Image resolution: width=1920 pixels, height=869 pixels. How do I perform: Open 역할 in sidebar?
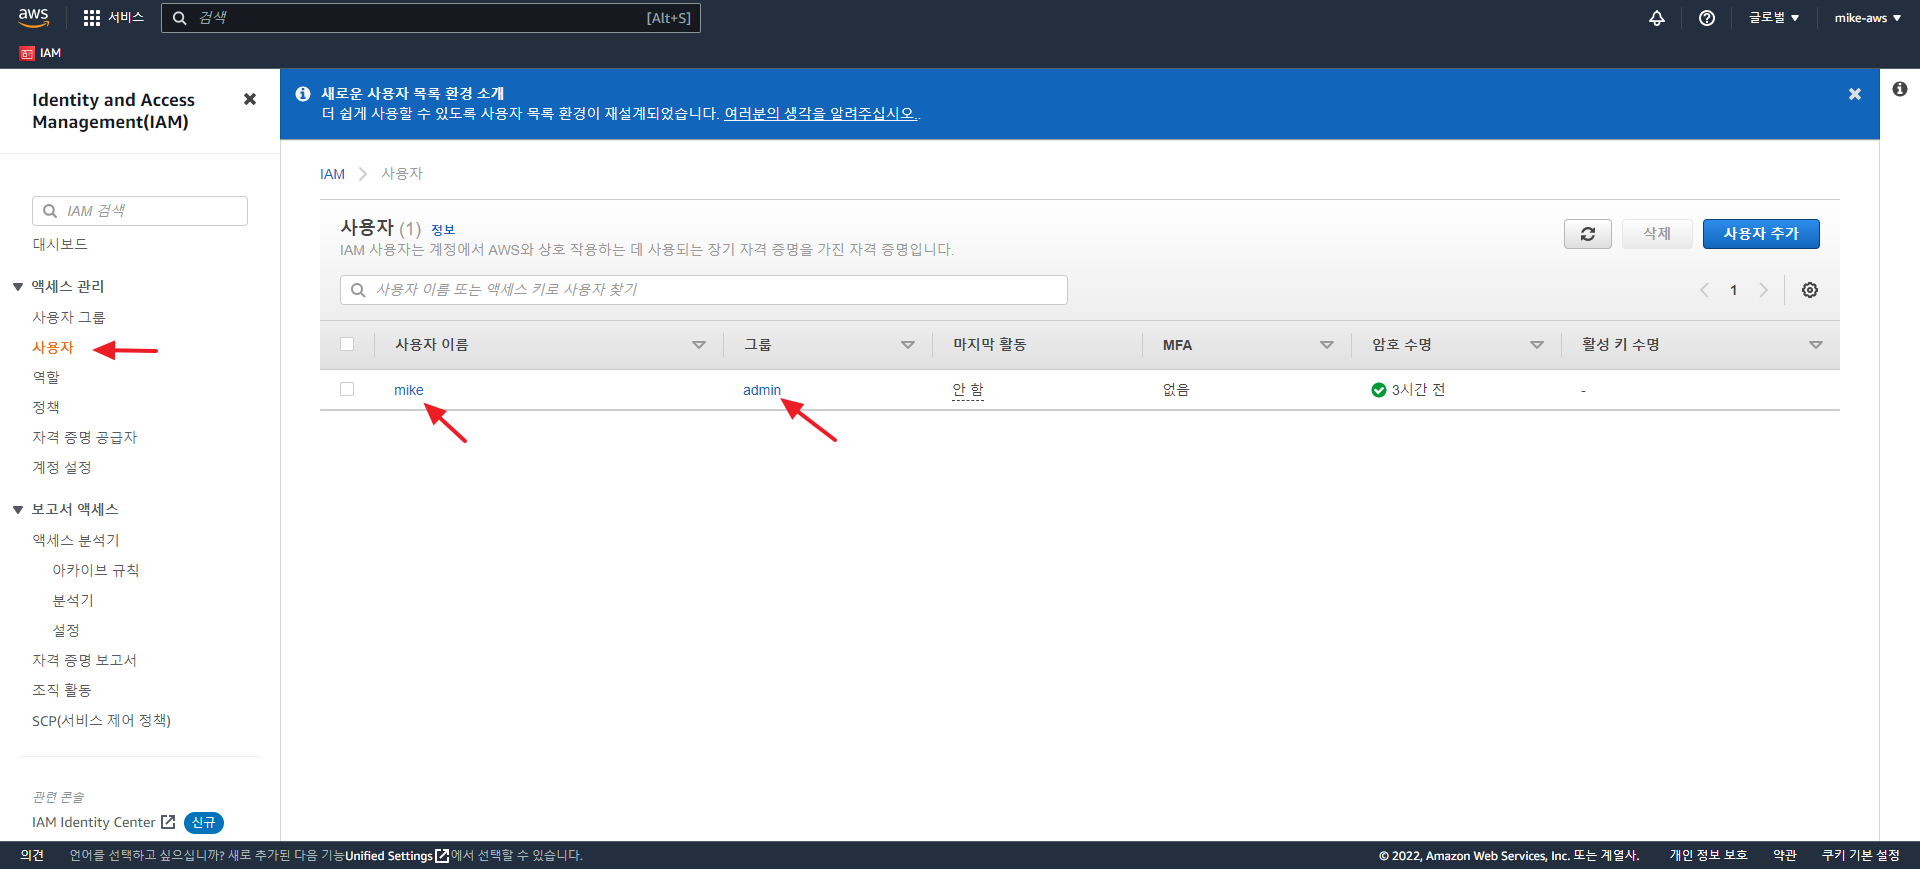click(x=46, y=377)
